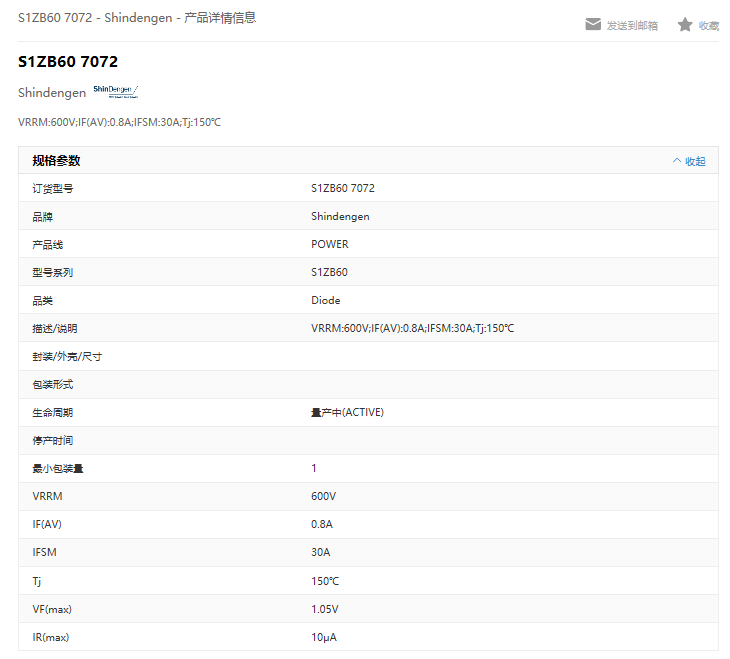This screenshot has height=659, width=730.
Task: Click the IF(AV) row label
Action: [47, 524]
